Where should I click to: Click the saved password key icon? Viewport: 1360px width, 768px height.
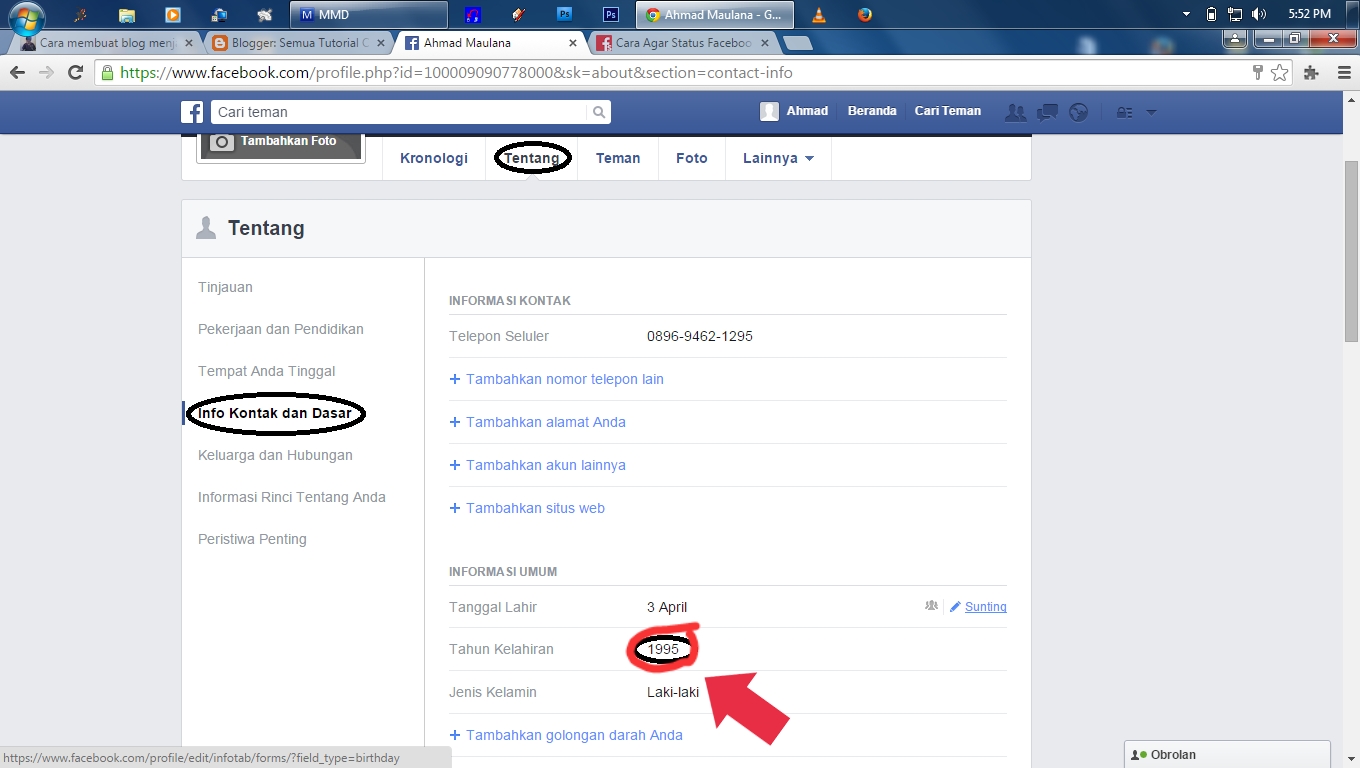tap(1258, 73)
